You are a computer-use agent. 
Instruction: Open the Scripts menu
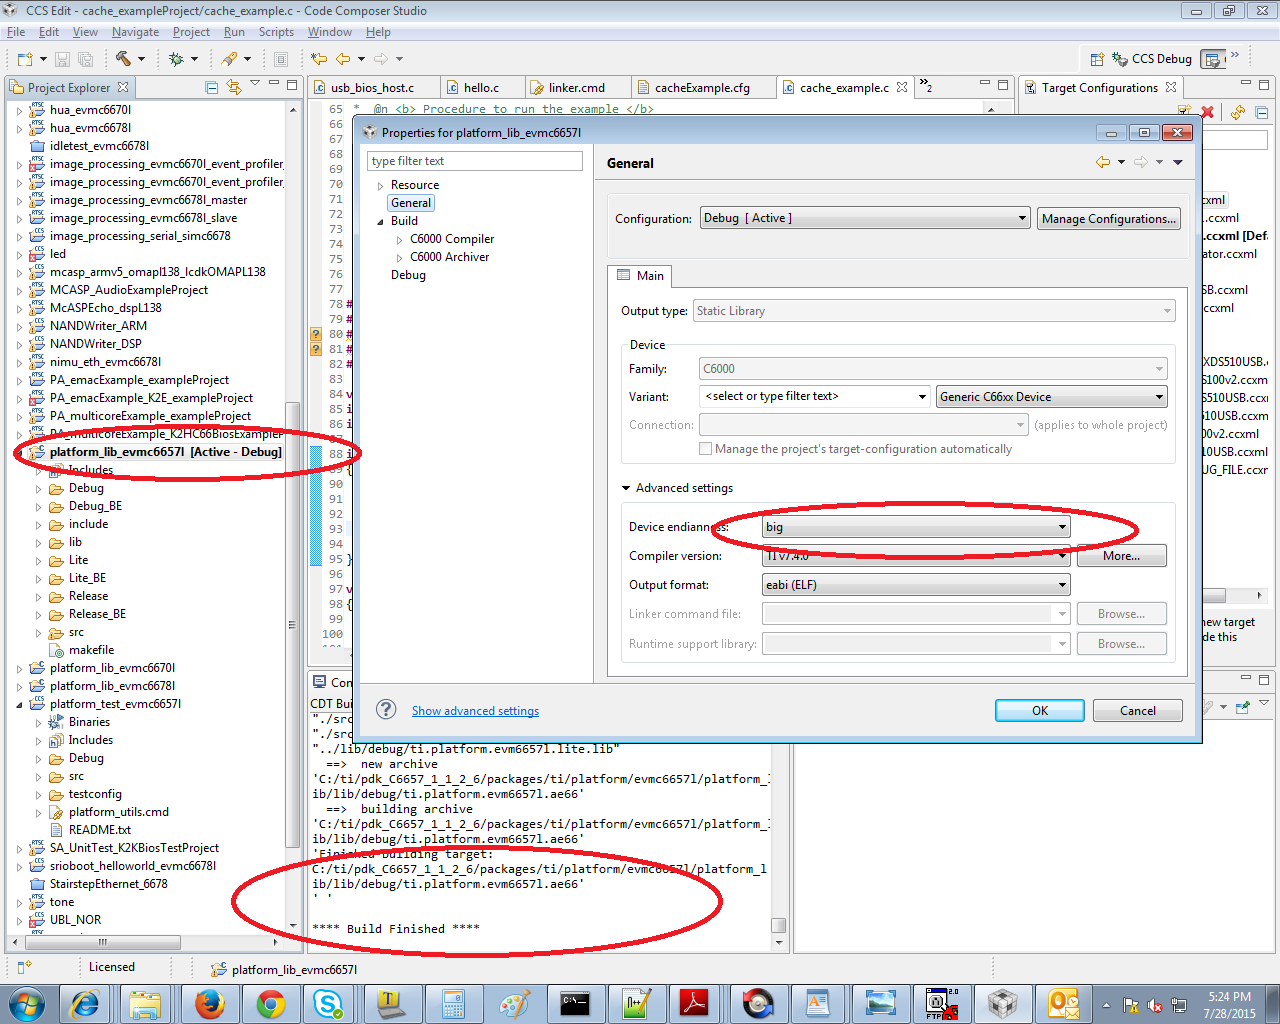pyautogui.click(x=276, y=32)
